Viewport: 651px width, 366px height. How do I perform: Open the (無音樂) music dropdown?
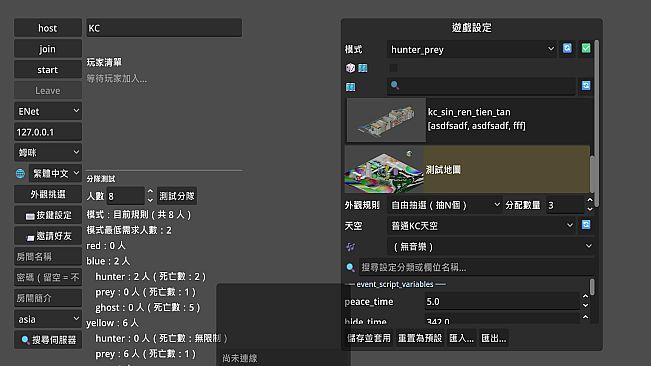tap(491, 247)
